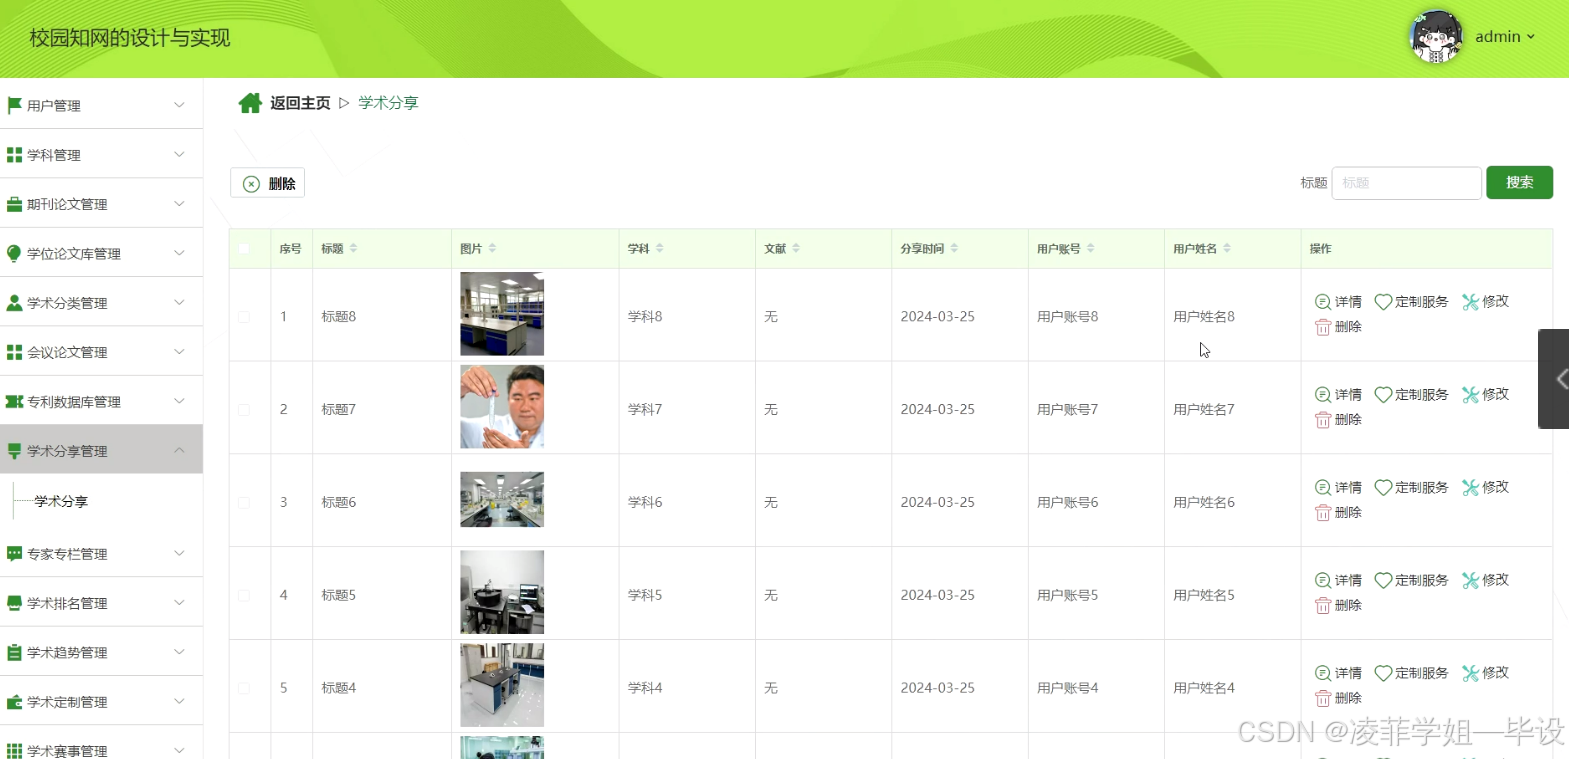Sort by 标题 column arrows
This screenshot has width=1569, height=759.
pyautogui.click(x=353, y=248)
